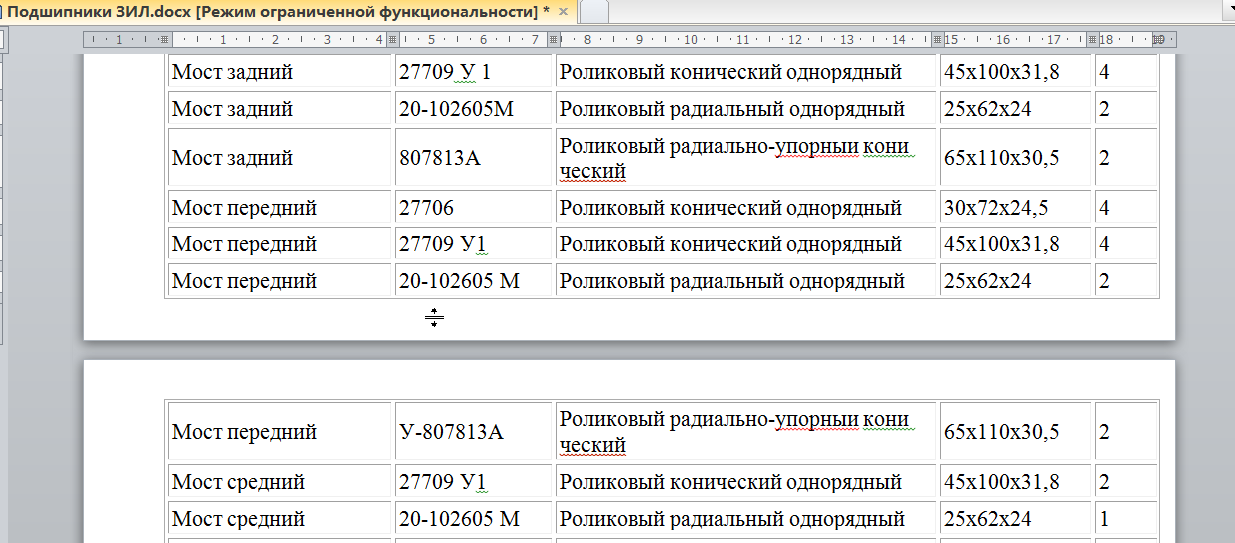This screenshot has height=543, width=1235.
Task: Select the ruler column marker before 5
Action: (x=393, y=40)
